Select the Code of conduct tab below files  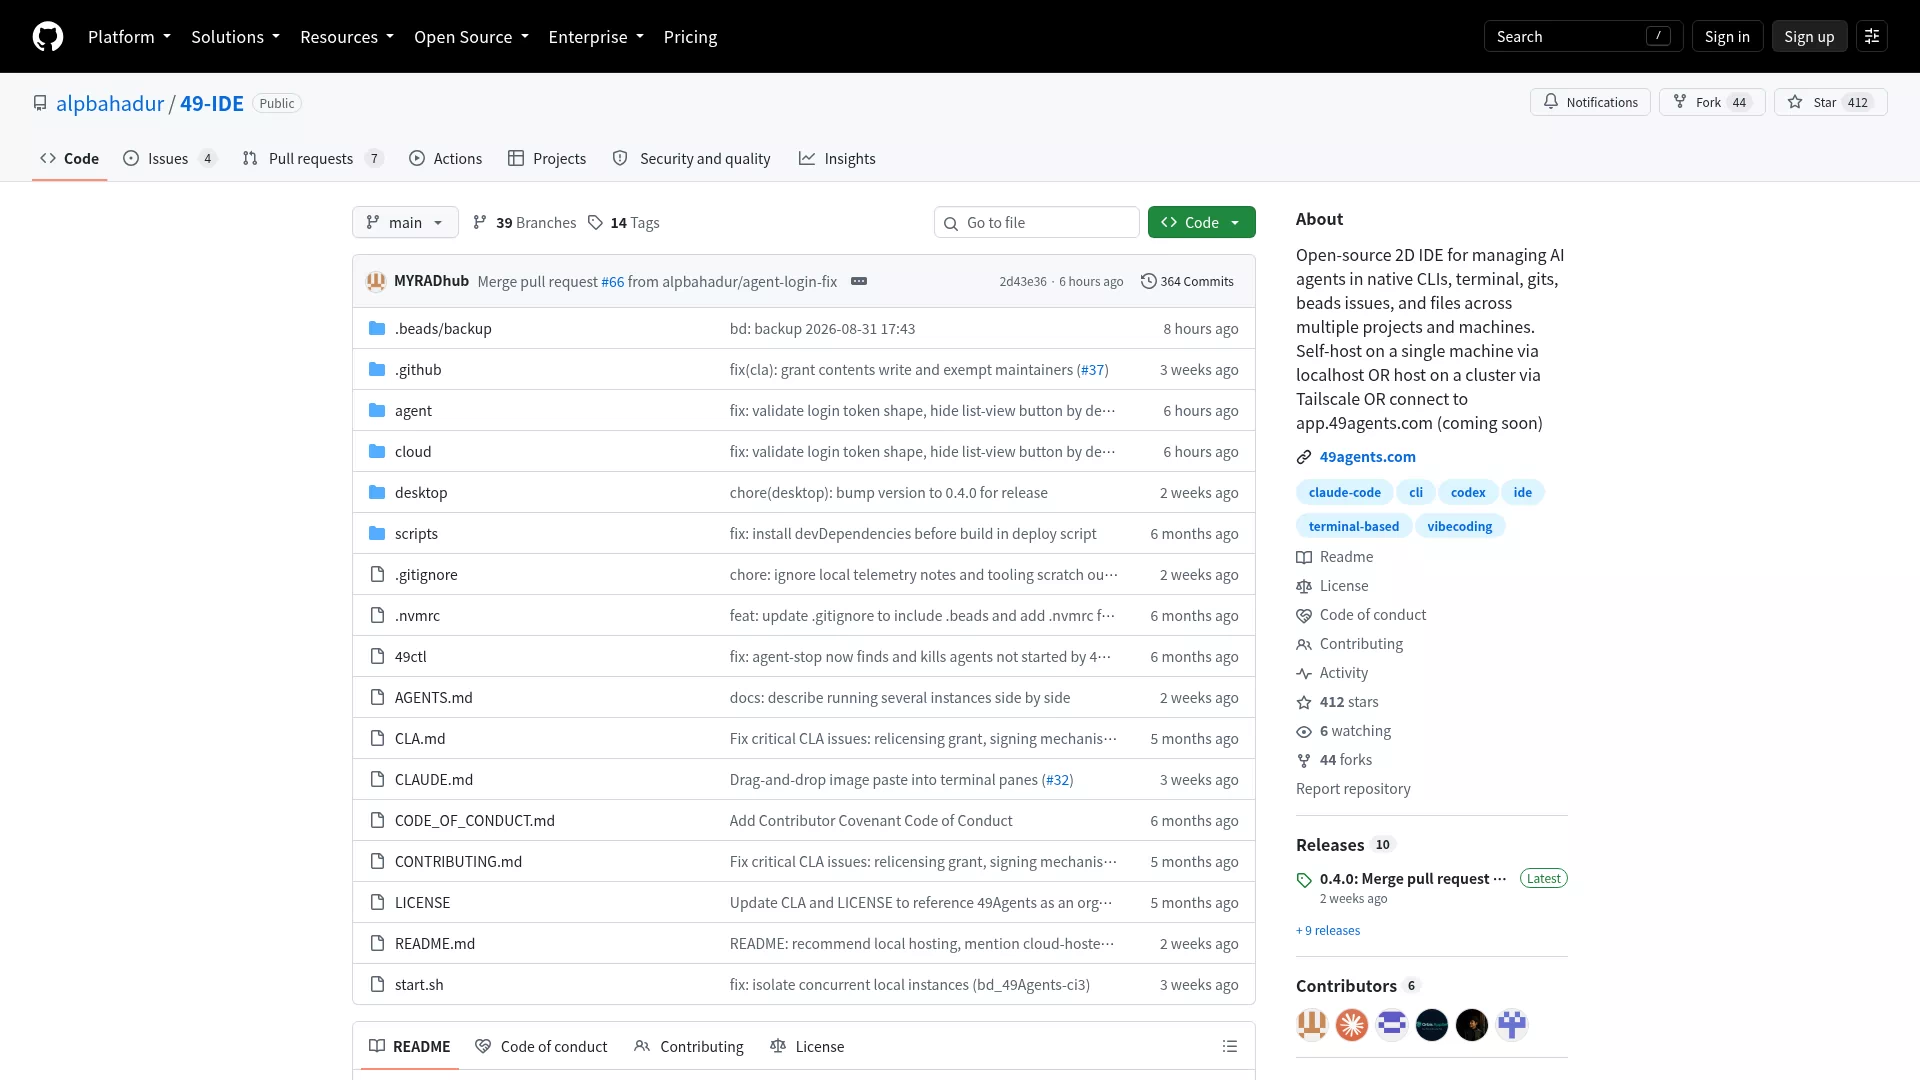[x=541, y=1047]
